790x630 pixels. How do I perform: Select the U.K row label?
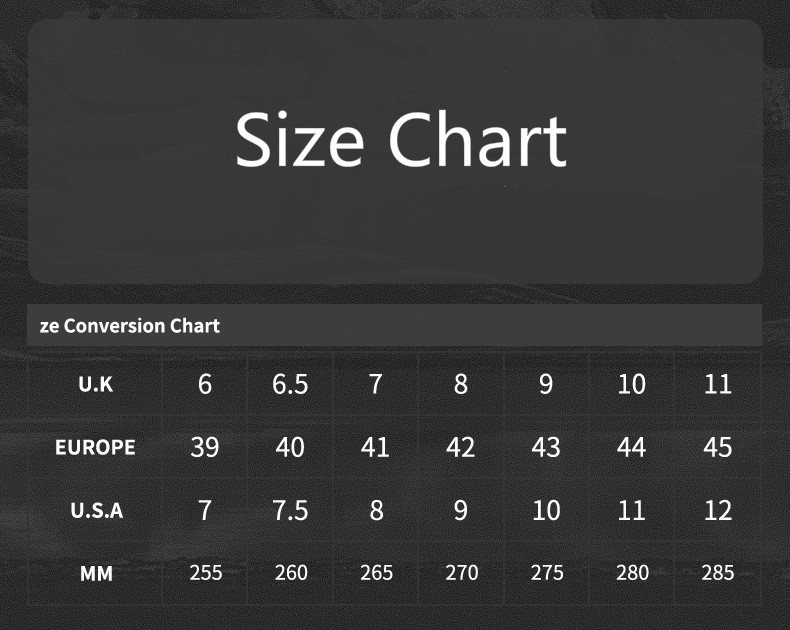point(96,384)
